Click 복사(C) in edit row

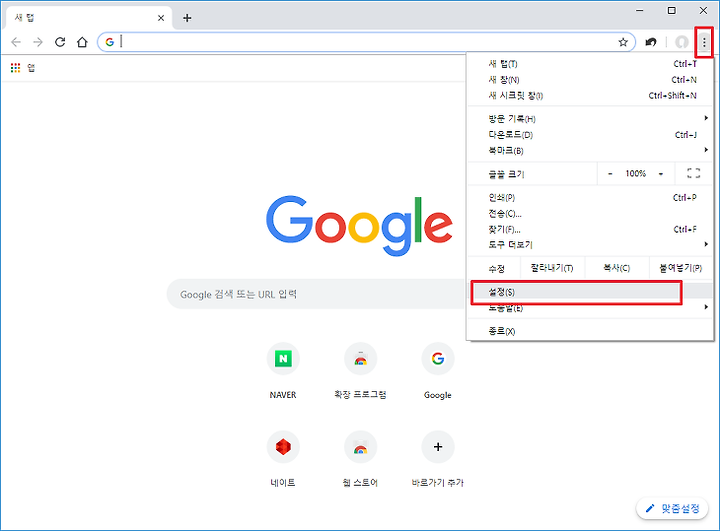pos(616,268)
